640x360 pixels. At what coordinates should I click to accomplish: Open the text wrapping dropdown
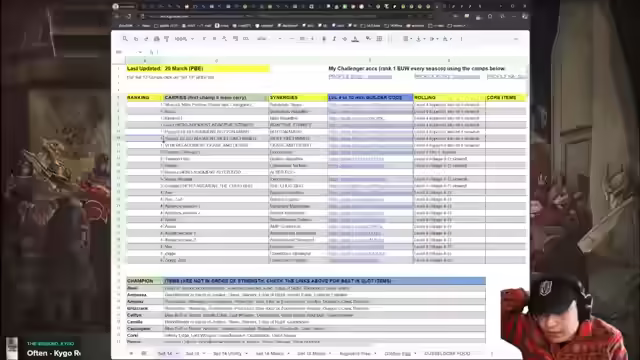click(433, 39)
